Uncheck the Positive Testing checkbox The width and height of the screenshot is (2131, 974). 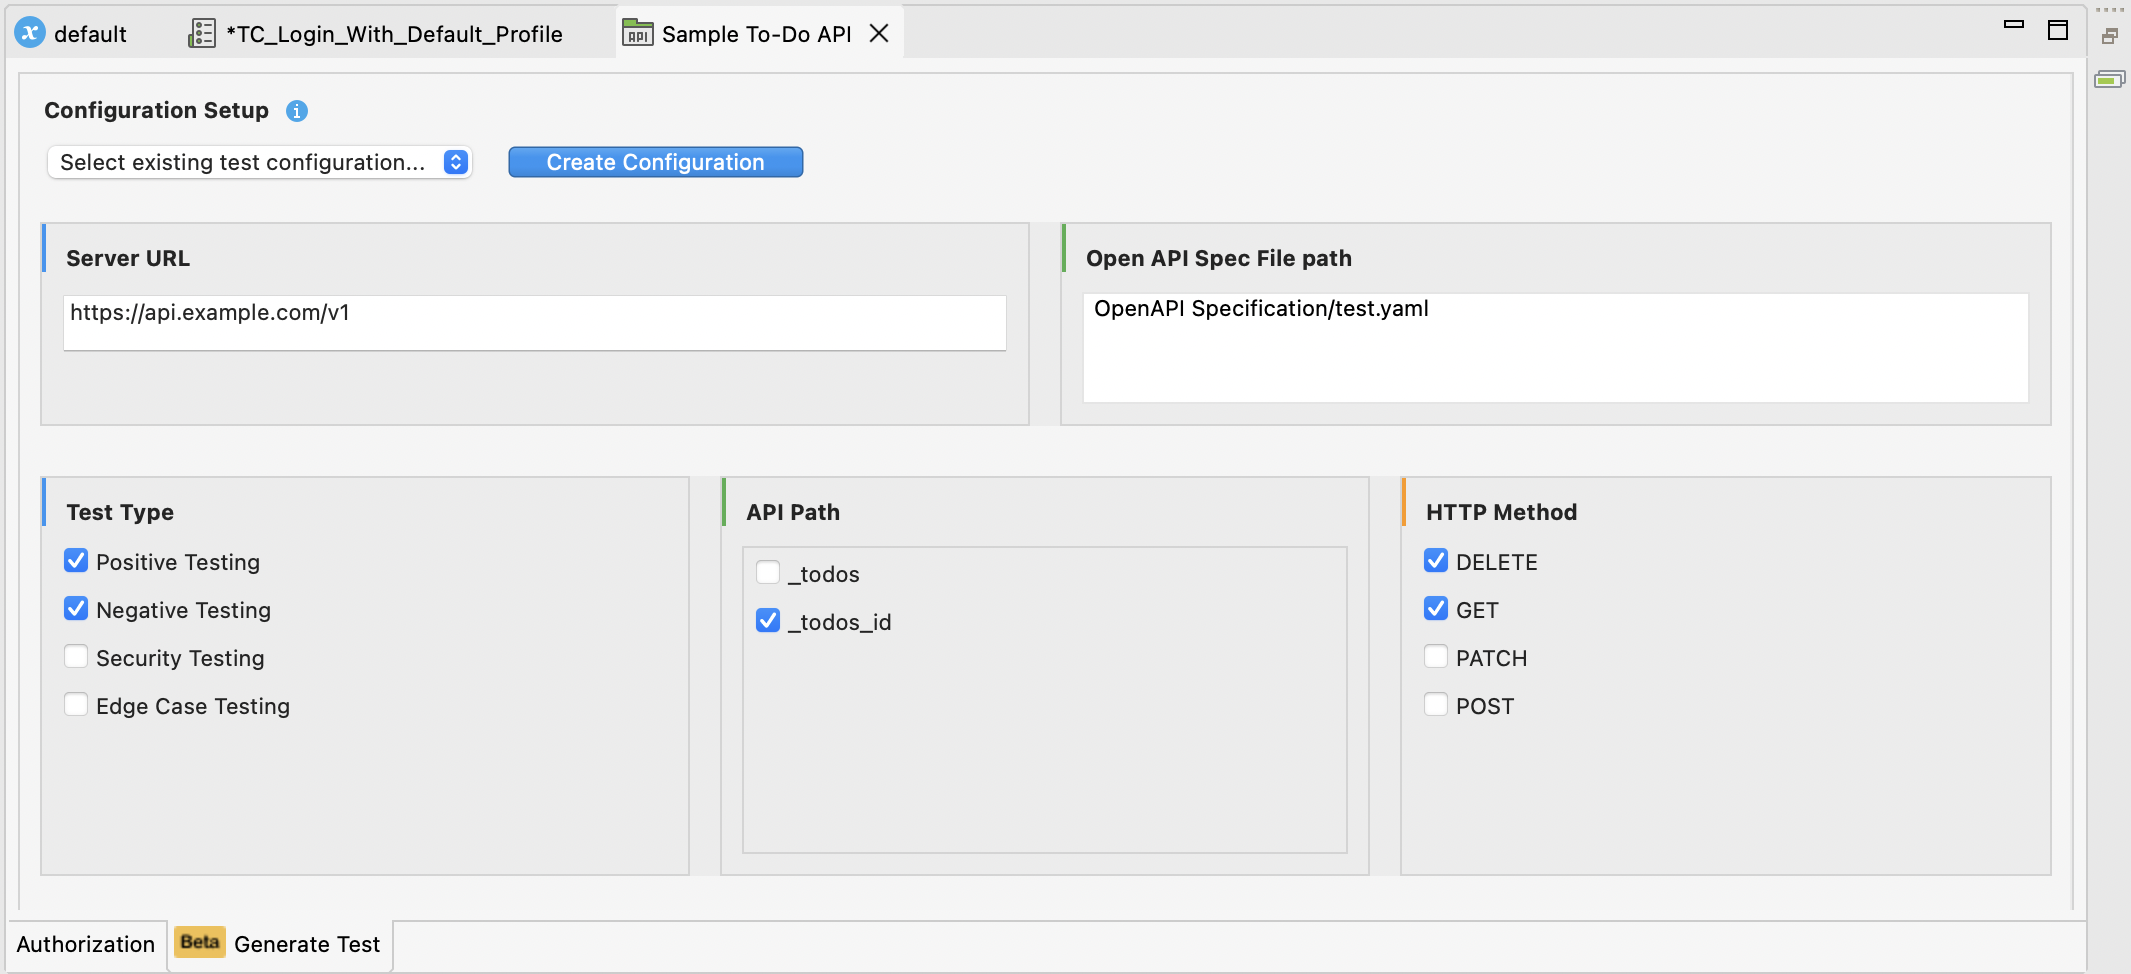tap(76, 561)
